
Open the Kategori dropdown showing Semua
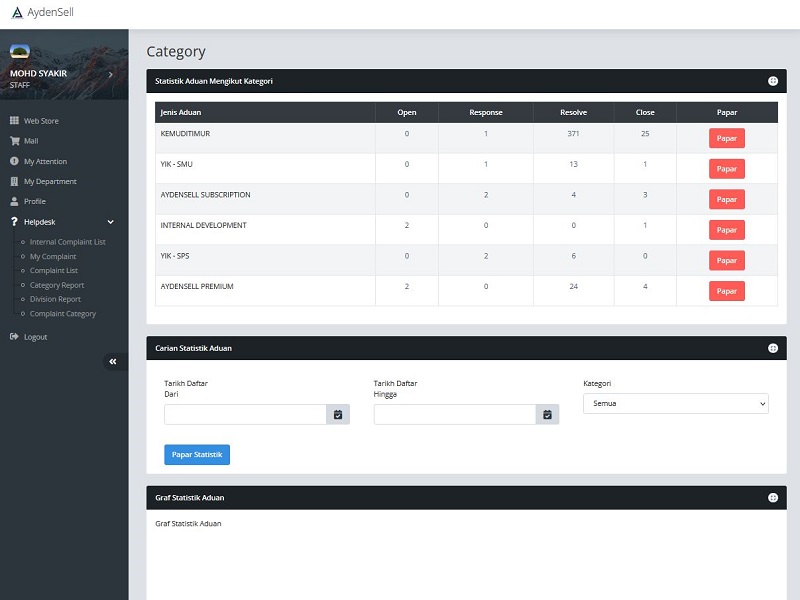675,404
